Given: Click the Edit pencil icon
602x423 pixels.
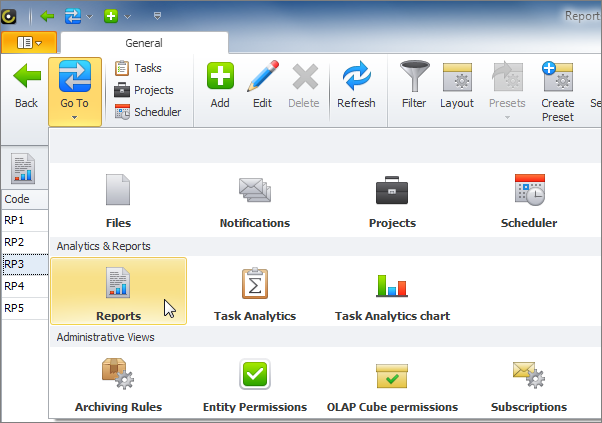Looking at the screenshot, I should pos(262,85).
